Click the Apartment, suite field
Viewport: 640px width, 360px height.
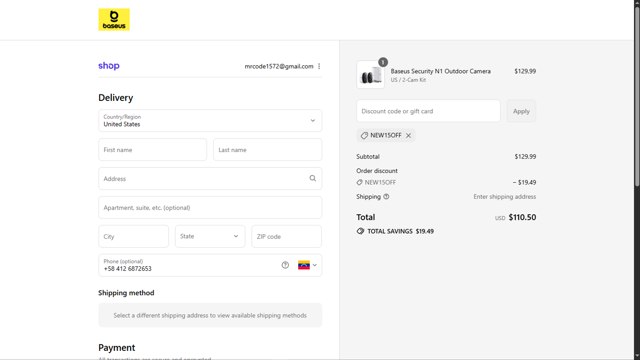coord(210,207)
